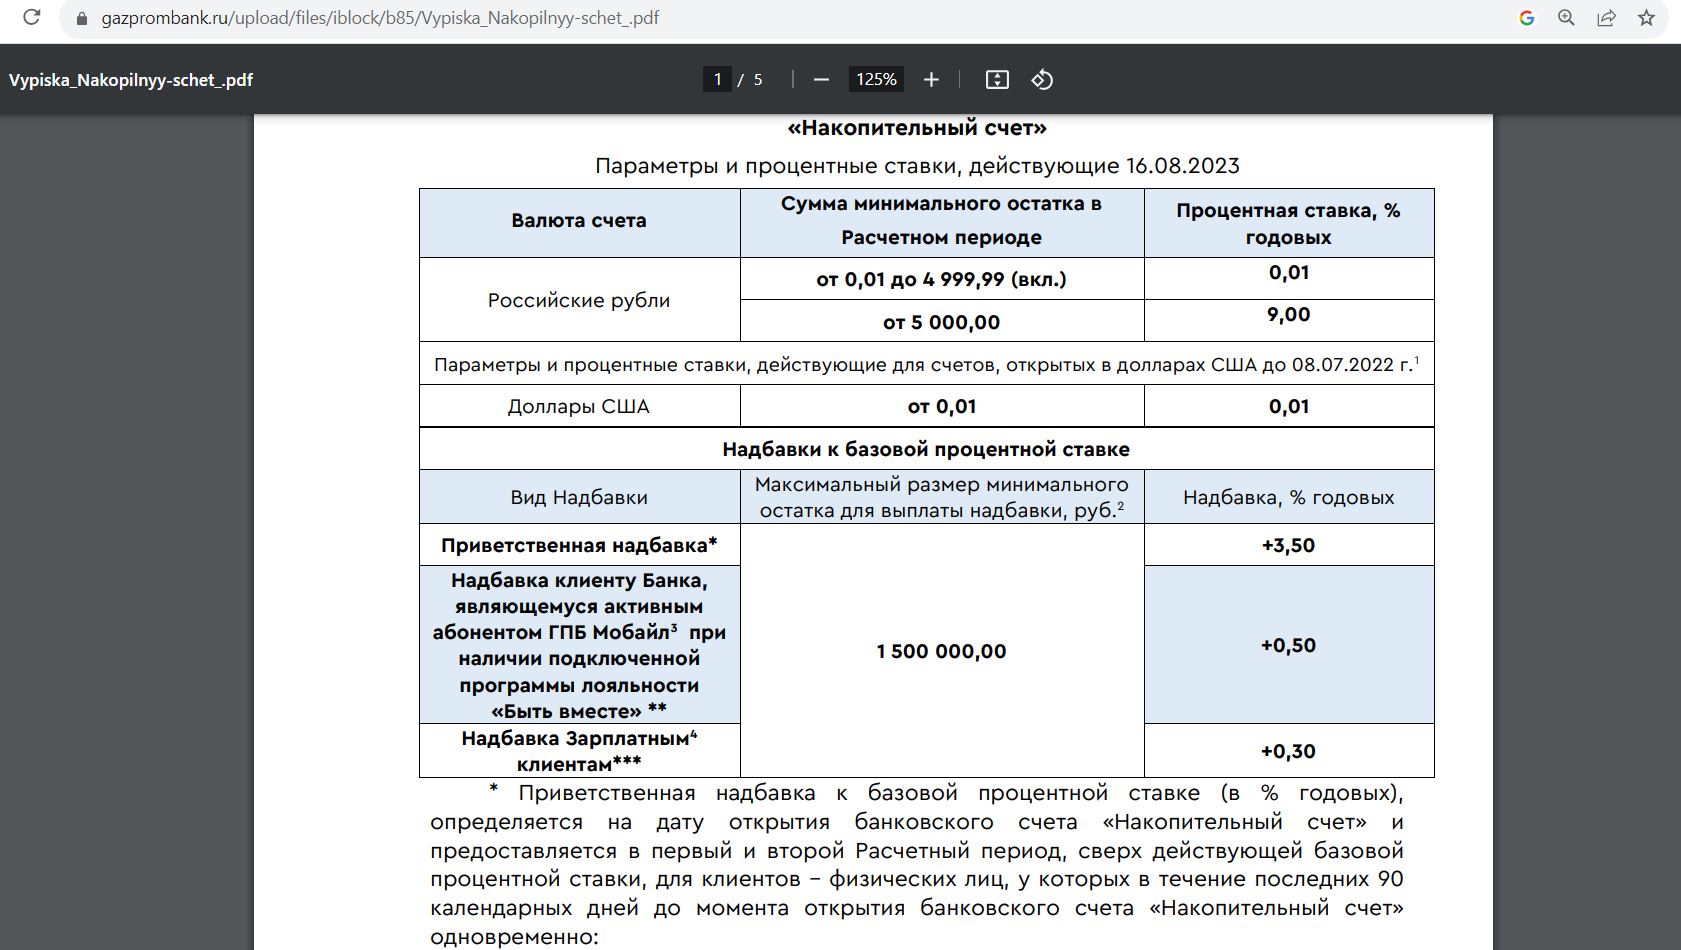
Task: Click the 'Валюта счета' header cell
Action: (579, 222)
